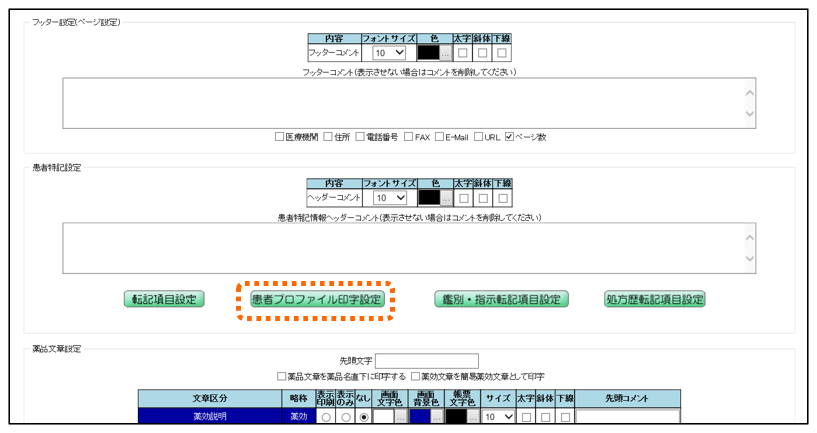The height and width of the screenshot is (433, 817).
Task: Click the 転記項目設定 button
Action: (x=164, y=299)
